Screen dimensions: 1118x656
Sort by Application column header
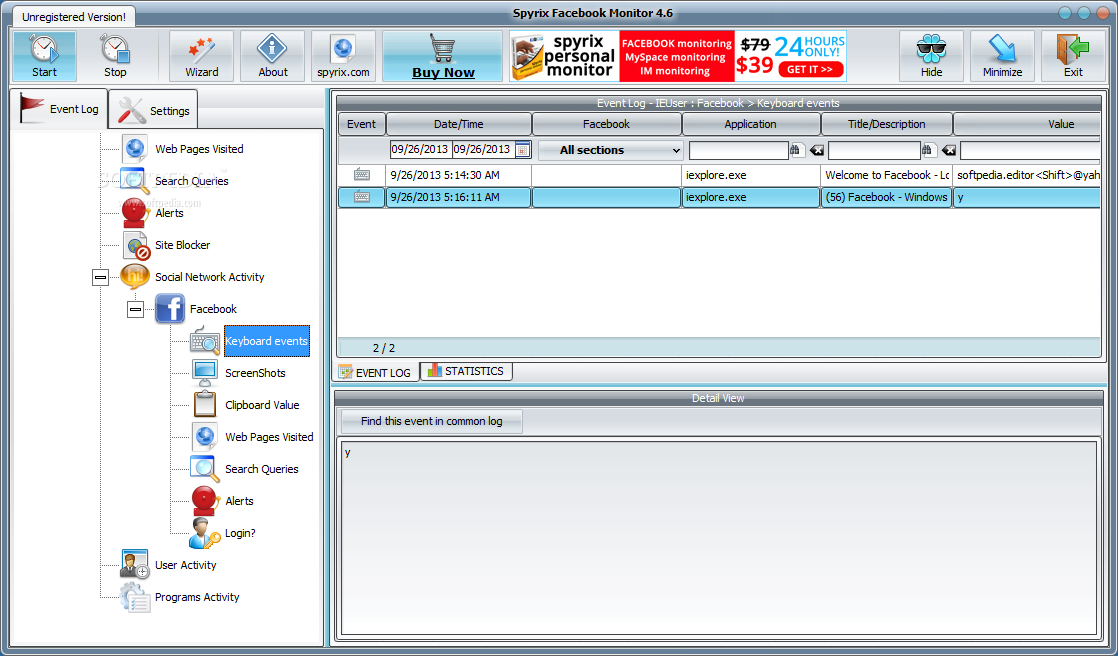click(751, 124)
